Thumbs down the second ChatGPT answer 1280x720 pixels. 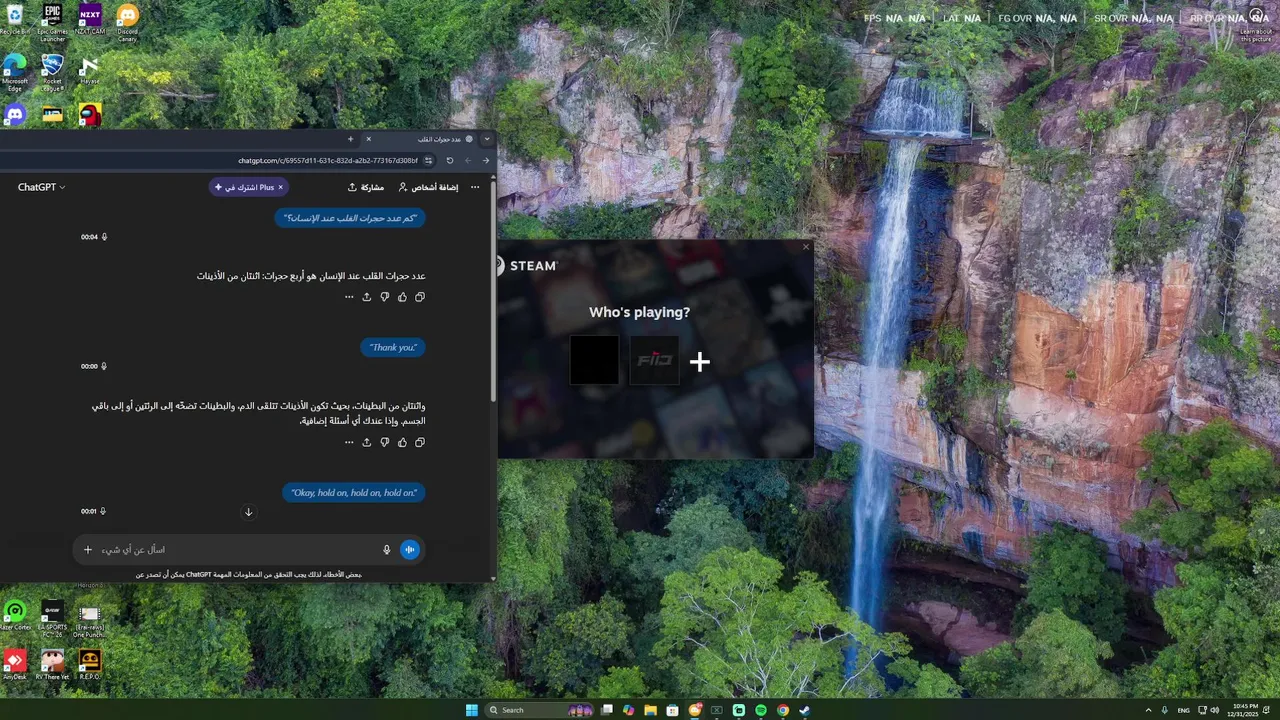pyautogui.click(x=384, y=442)
